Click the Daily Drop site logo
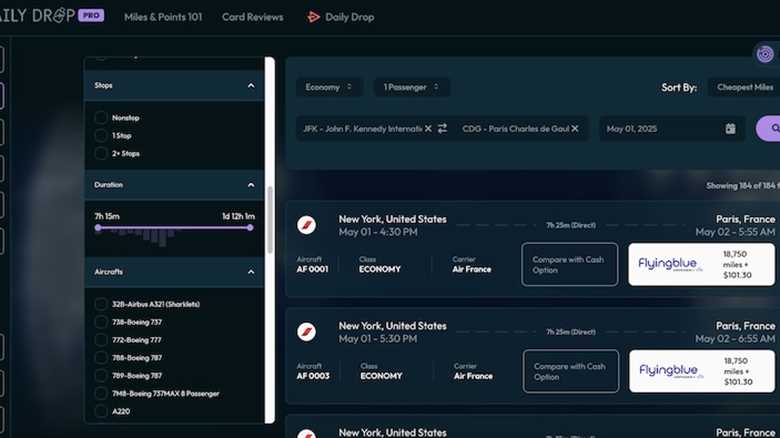The width and height of the screenshot is (780, 438). click(37, 15)
